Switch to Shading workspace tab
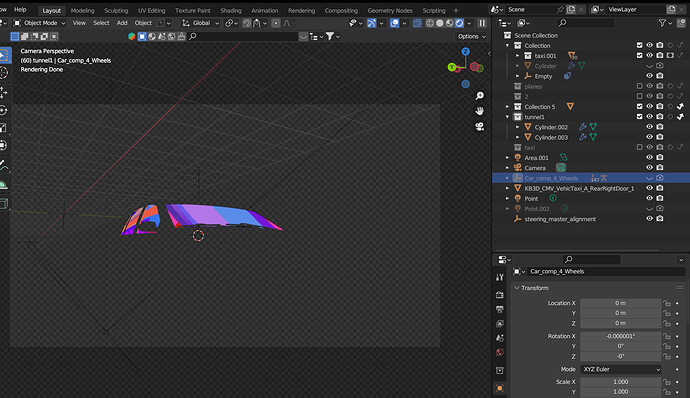 [231, 11]
